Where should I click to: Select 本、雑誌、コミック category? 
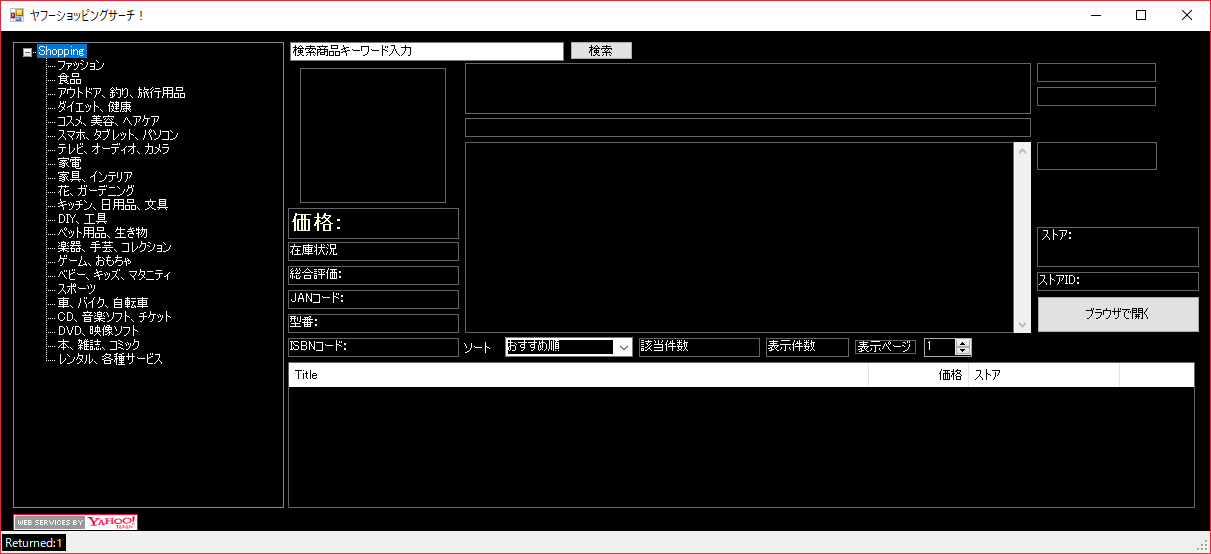(x=98, y=345)
